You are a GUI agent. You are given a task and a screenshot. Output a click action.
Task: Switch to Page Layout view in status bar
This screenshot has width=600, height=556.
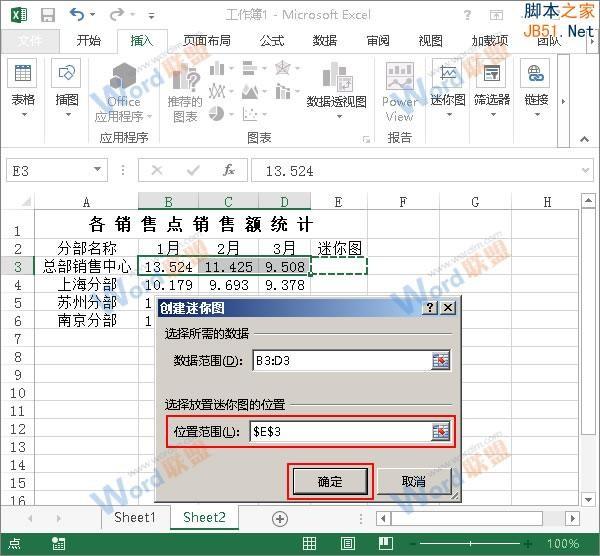tap(347, 543)
